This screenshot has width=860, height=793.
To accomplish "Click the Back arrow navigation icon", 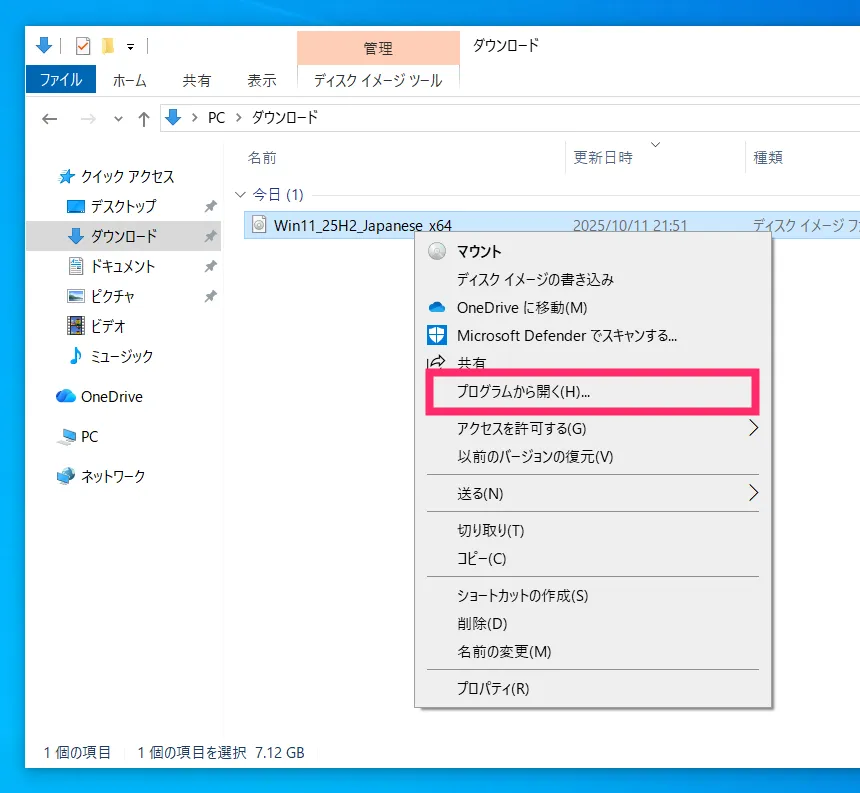I will [x=50, y=119].
